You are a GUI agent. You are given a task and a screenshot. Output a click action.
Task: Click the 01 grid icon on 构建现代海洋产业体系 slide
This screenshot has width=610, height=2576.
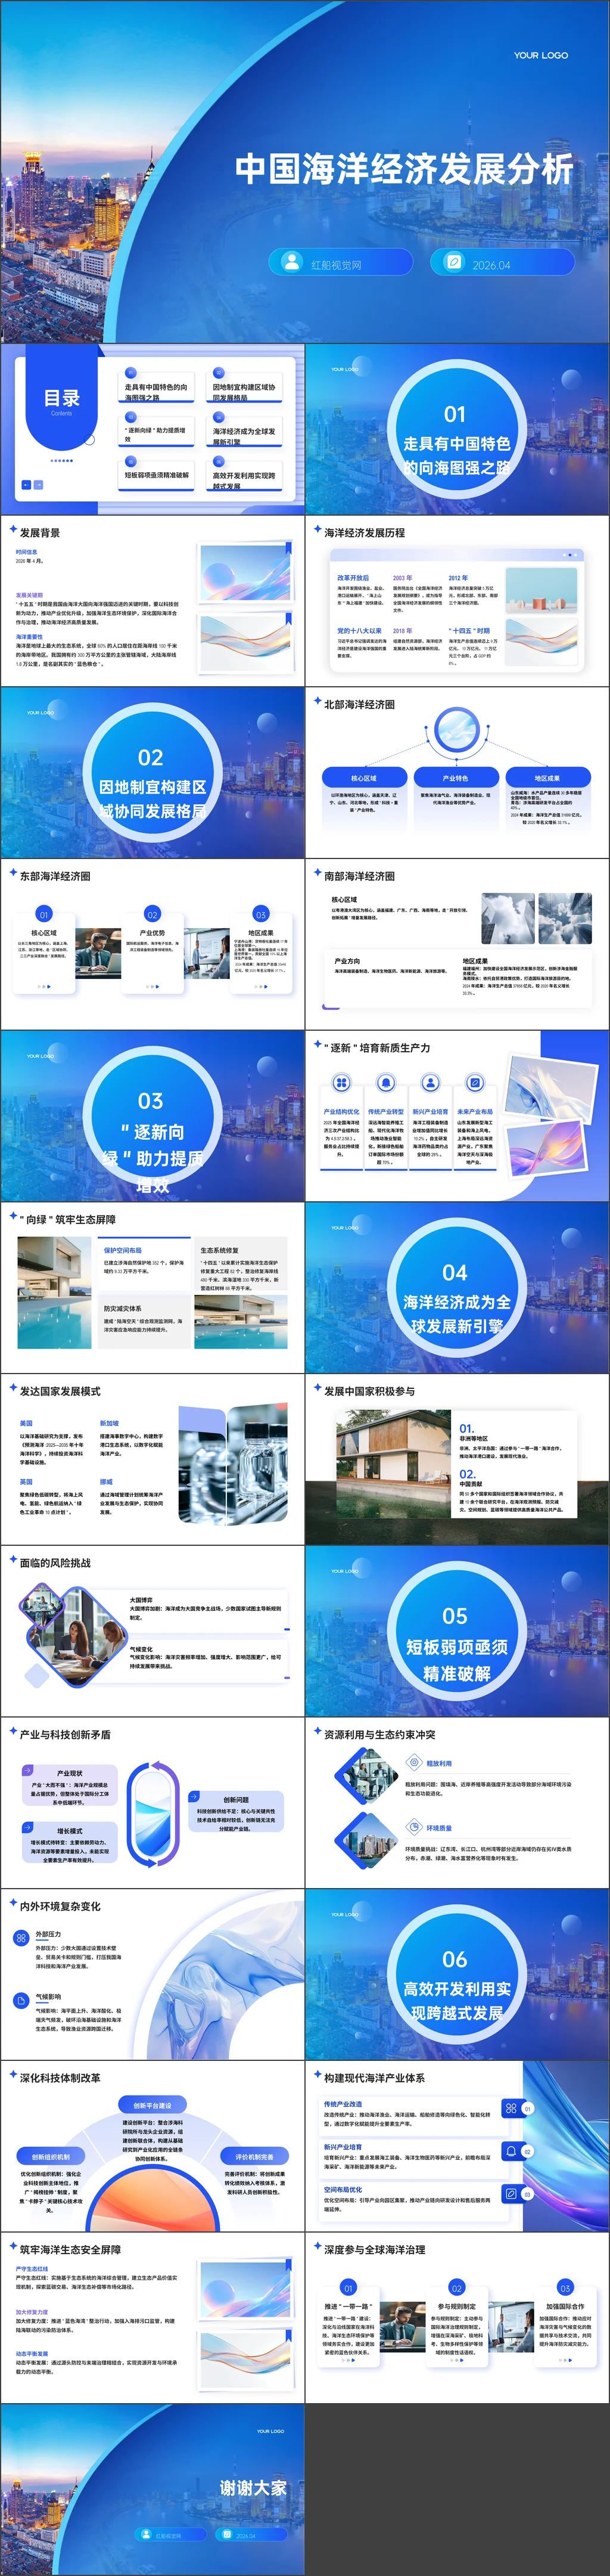pos(511,2108)
